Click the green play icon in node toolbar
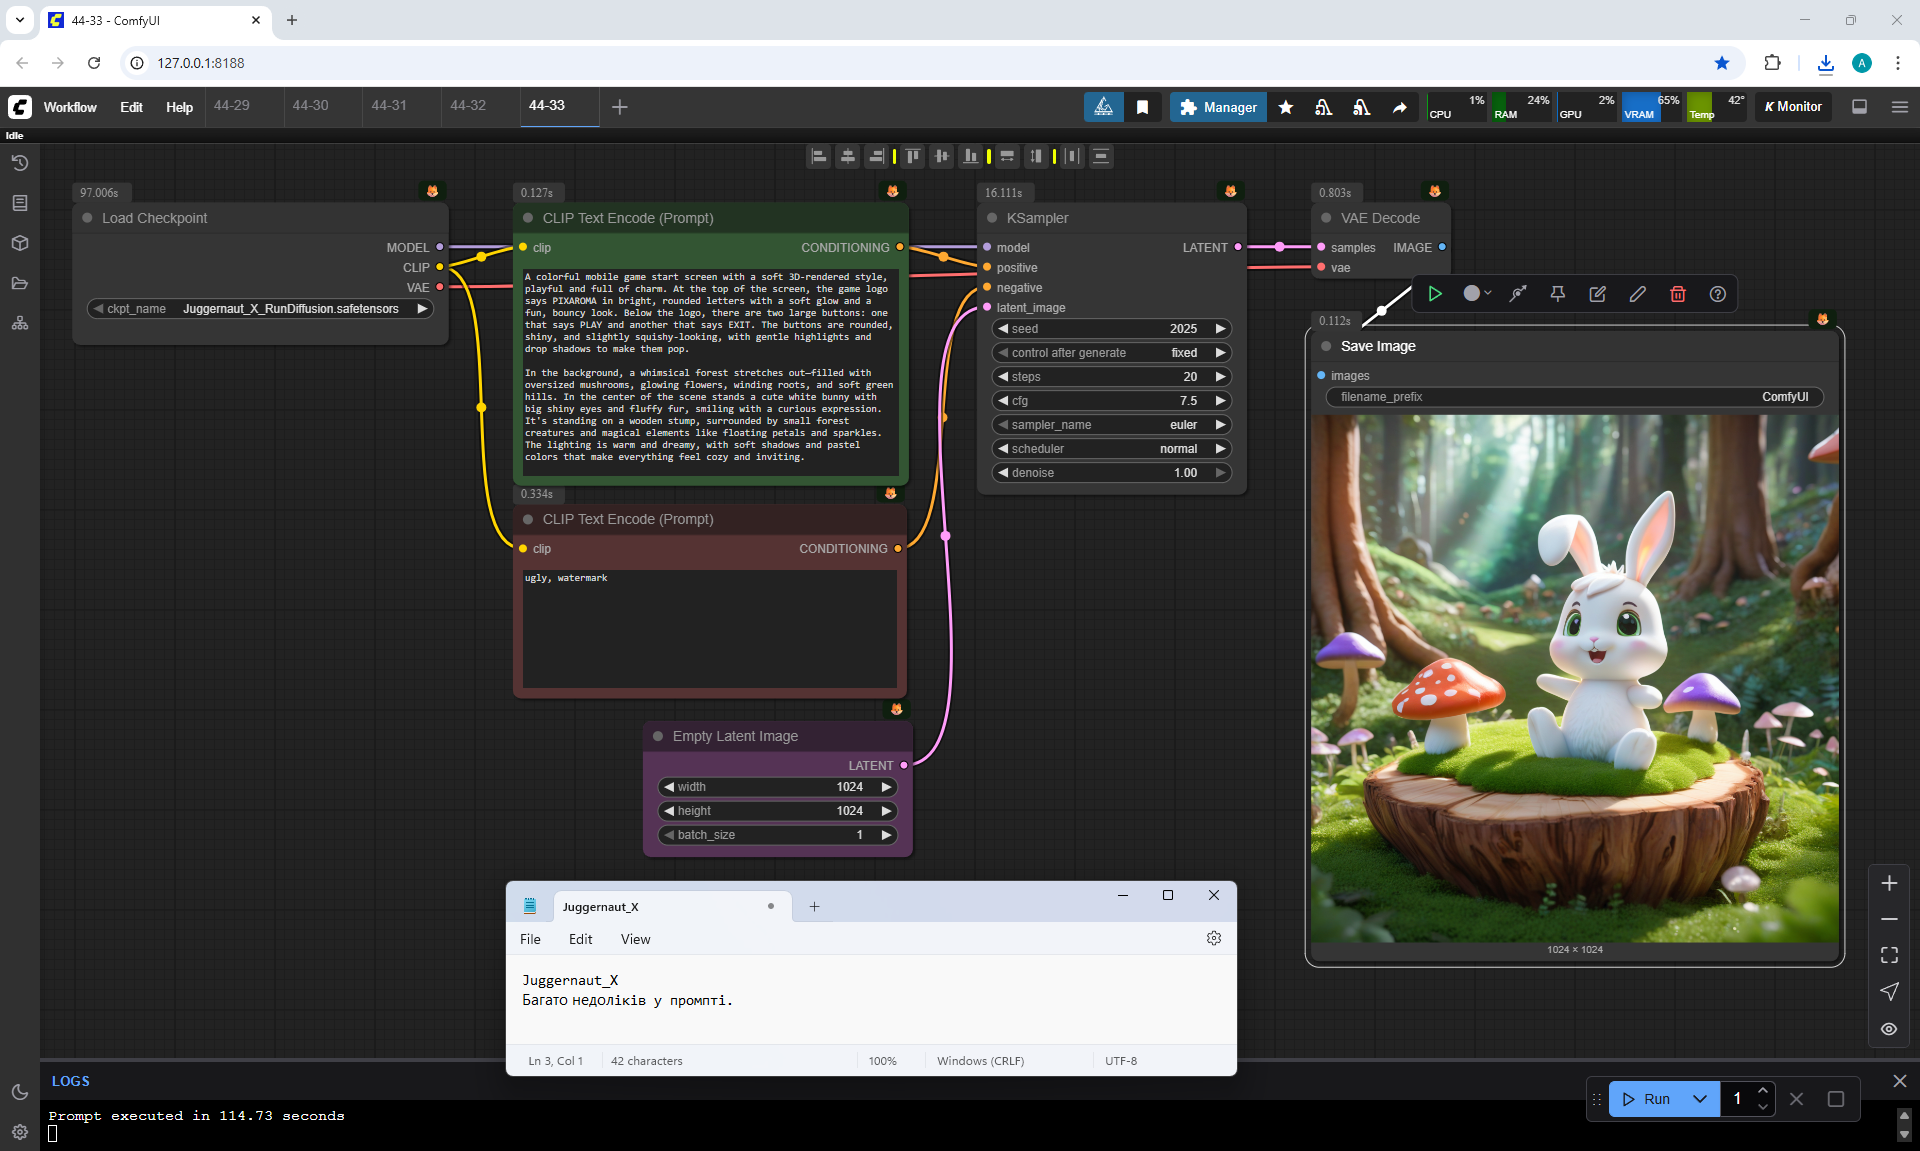 point(1434,294)
